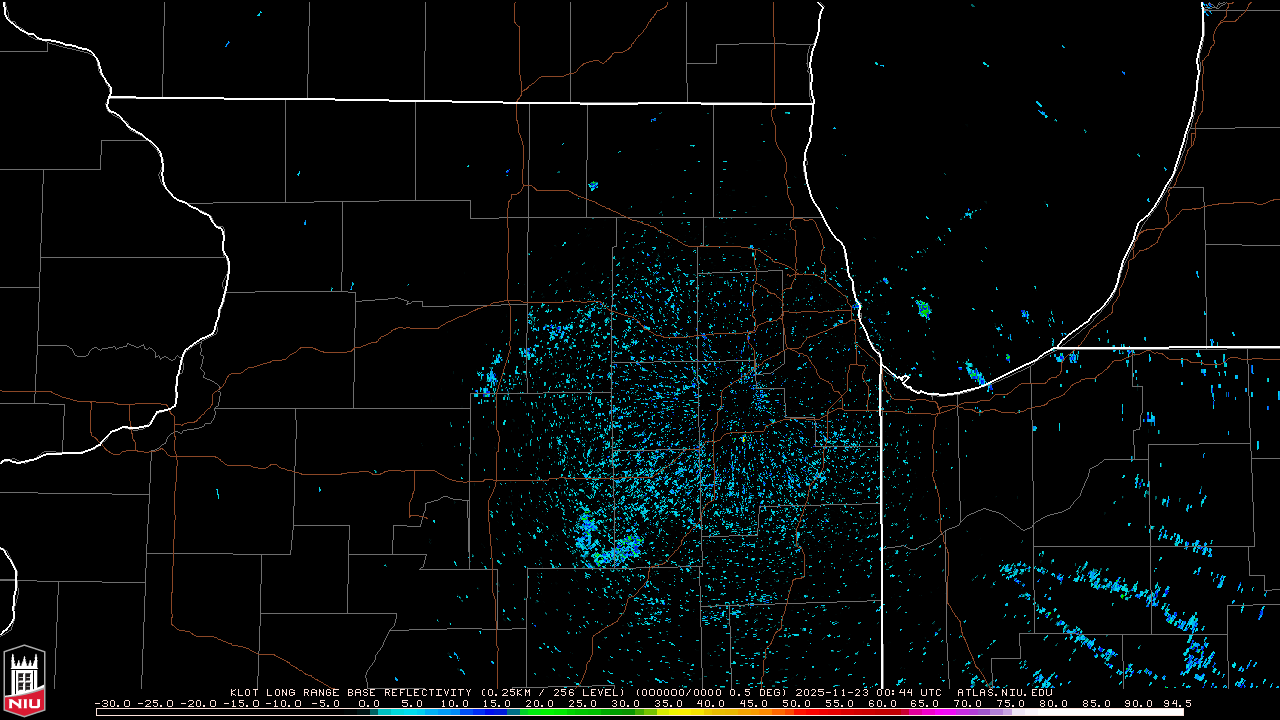Viewport: 1280px width, 720px height.
Task: Click the green echo over Lake Michigan
Action: coord(923,310)
